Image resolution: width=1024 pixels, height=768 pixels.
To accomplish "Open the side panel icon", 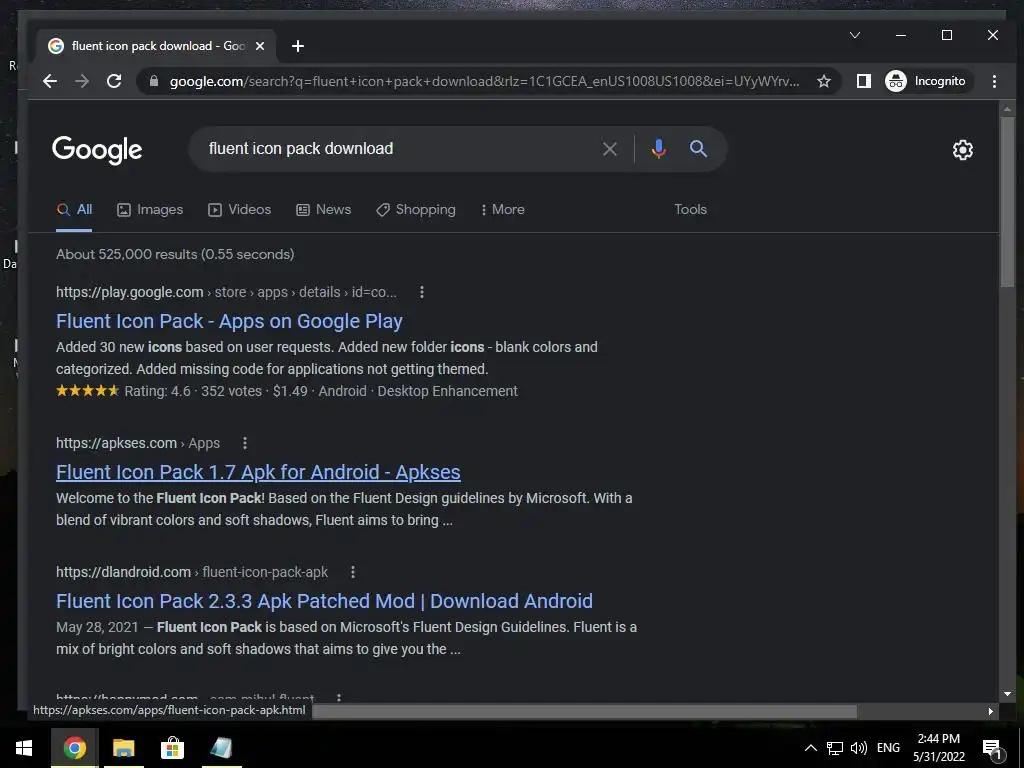I will coord(863,81).
